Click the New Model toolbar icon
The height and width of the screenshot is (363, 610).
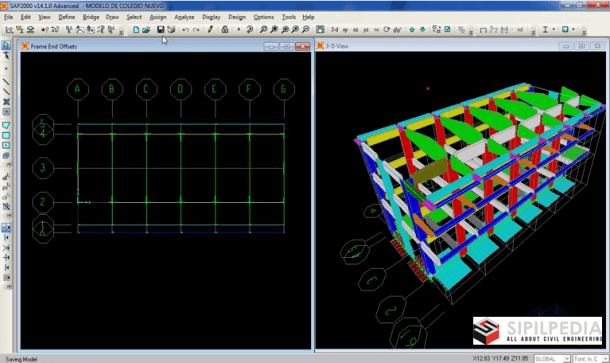(x=136, y=30)
